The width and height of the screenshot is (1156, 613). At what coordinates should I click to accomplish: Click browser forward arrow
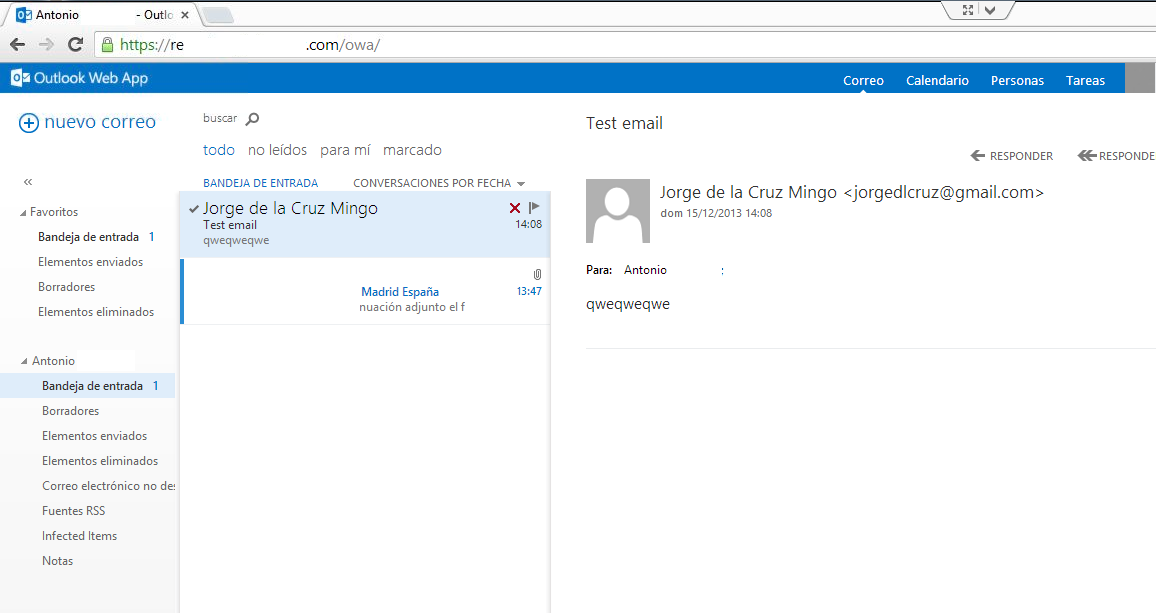(46, 45)
